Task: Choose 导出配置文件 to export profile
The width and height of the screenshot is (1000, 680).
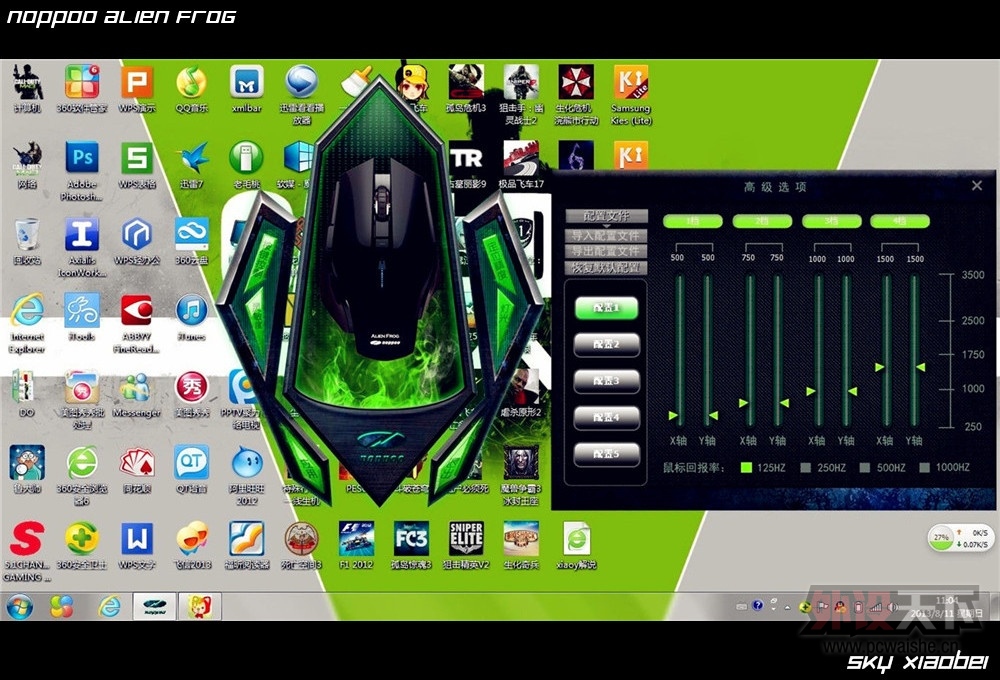Action: (607, 251)
